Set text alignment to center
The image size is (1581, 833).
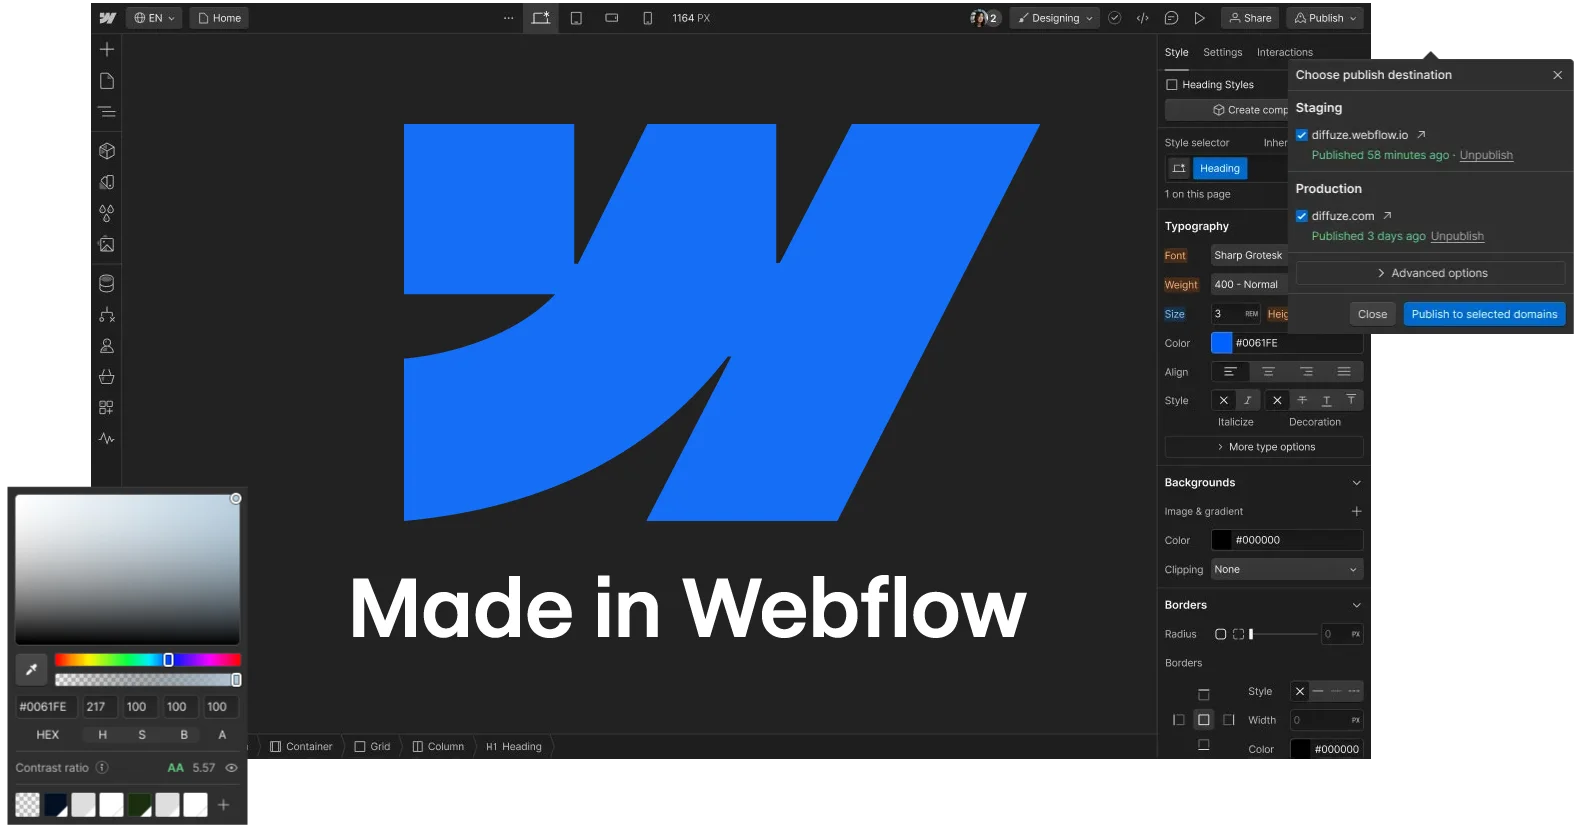1268,372
